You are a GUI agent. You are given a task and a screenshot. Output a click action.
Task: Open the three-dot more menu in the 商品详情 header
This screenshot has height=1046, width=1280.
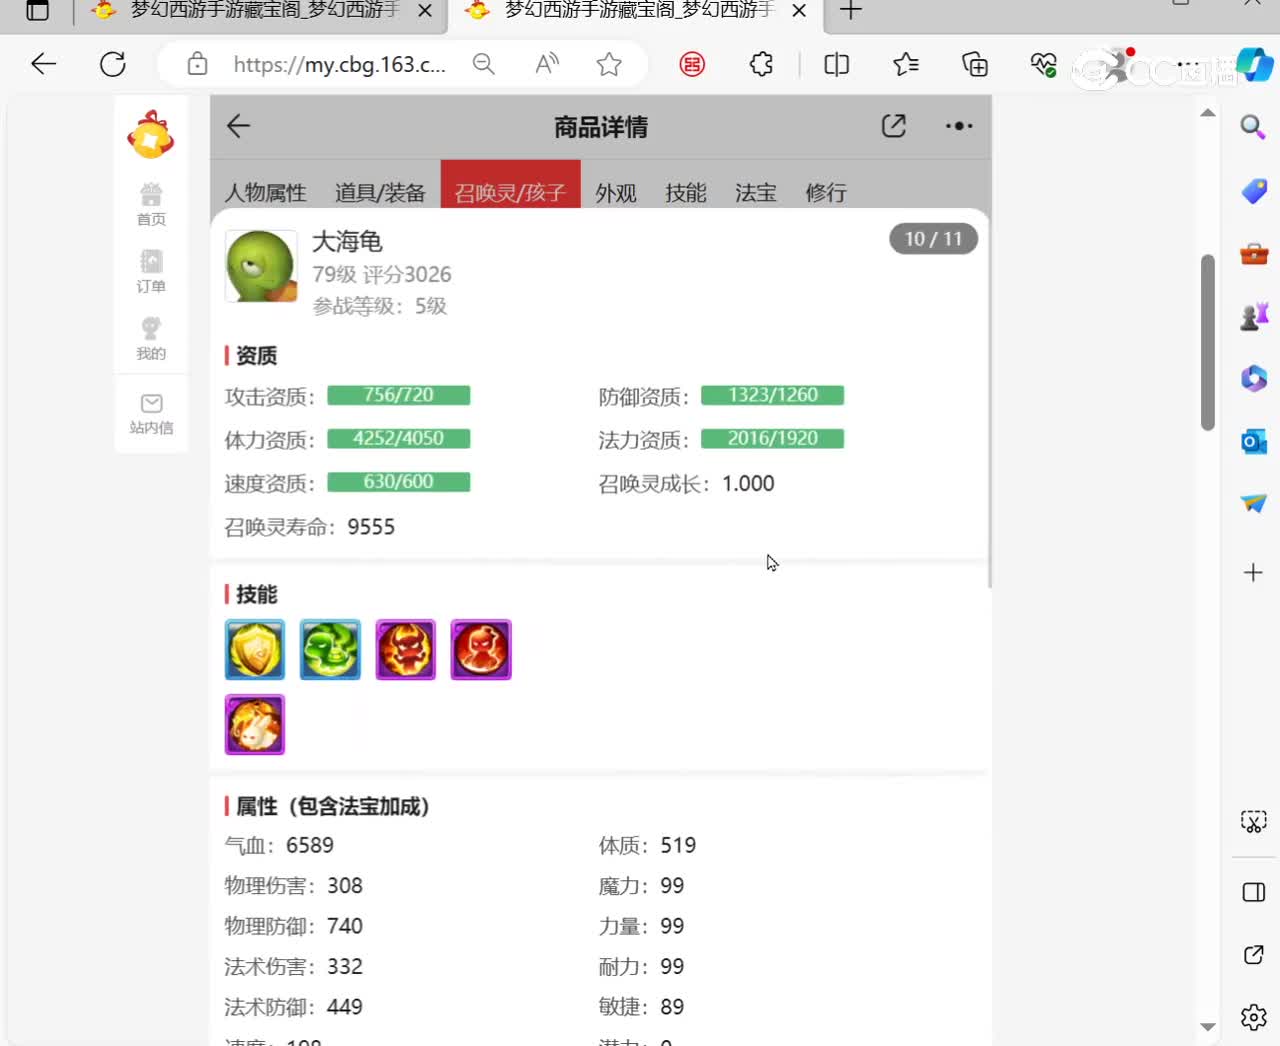point(959,126)
